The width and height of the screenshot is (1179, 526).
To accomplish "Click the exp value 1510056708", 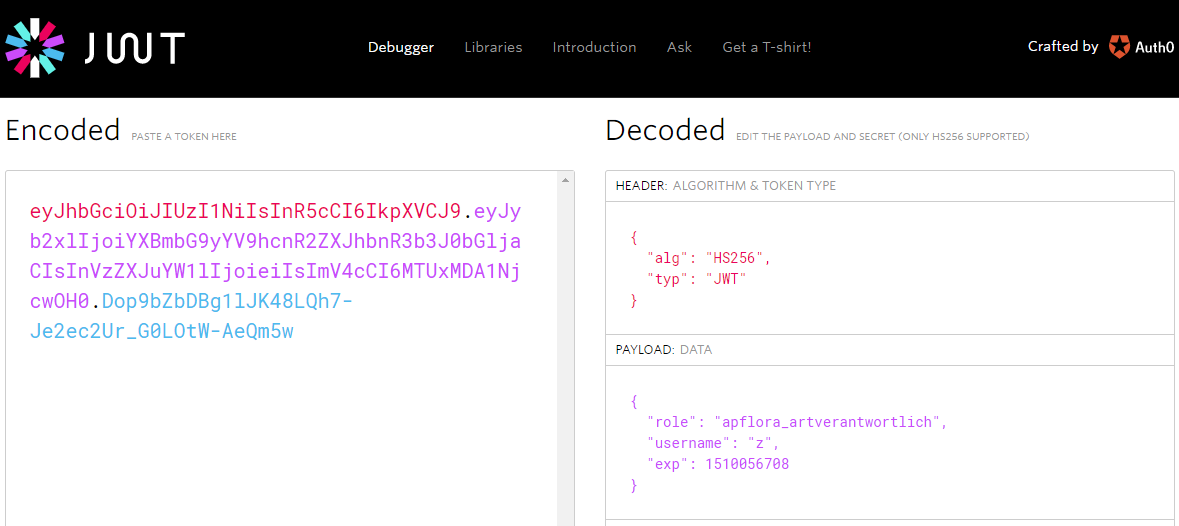I will click(x=747, y=464).
